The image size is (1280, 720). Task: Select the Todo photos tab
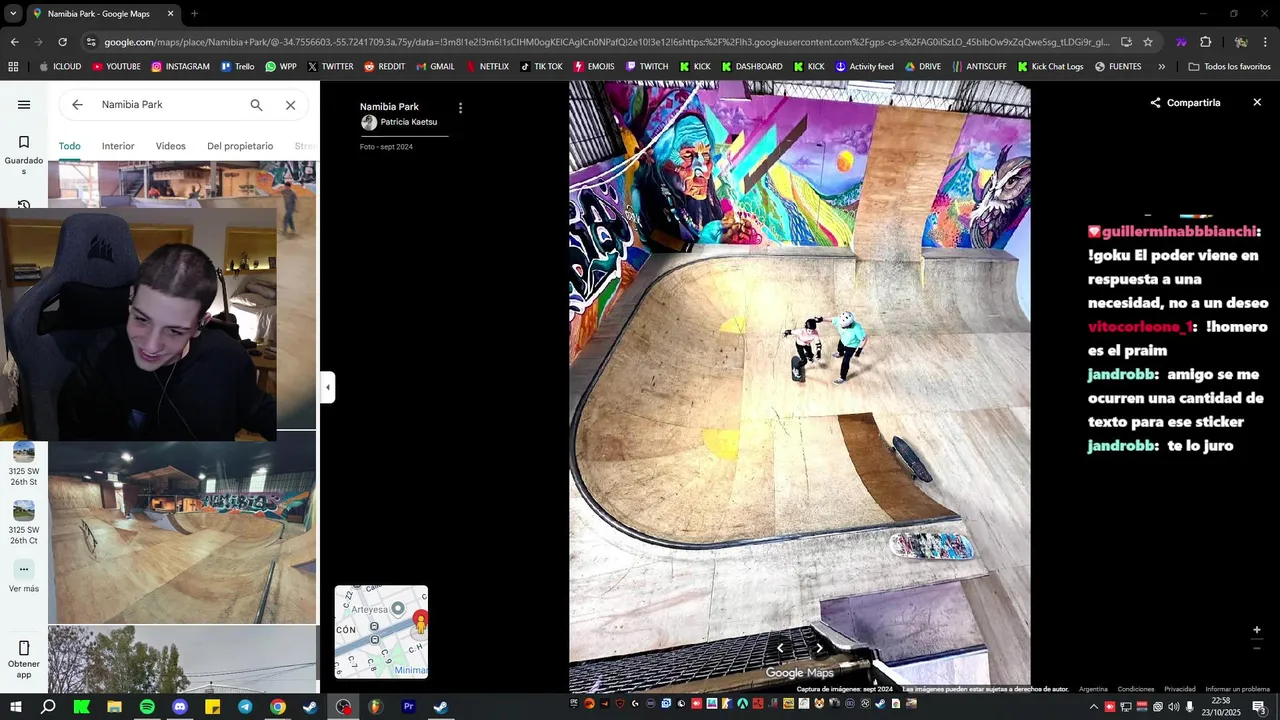tap(69, 146)
